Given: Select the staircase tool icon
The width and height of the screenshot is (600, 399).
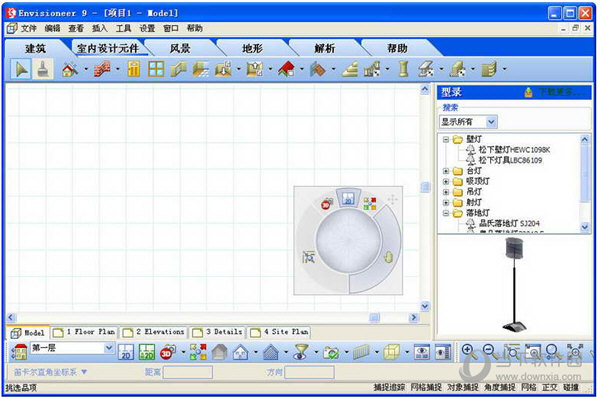Looking at the screenshot, I should tap(350, 69).
